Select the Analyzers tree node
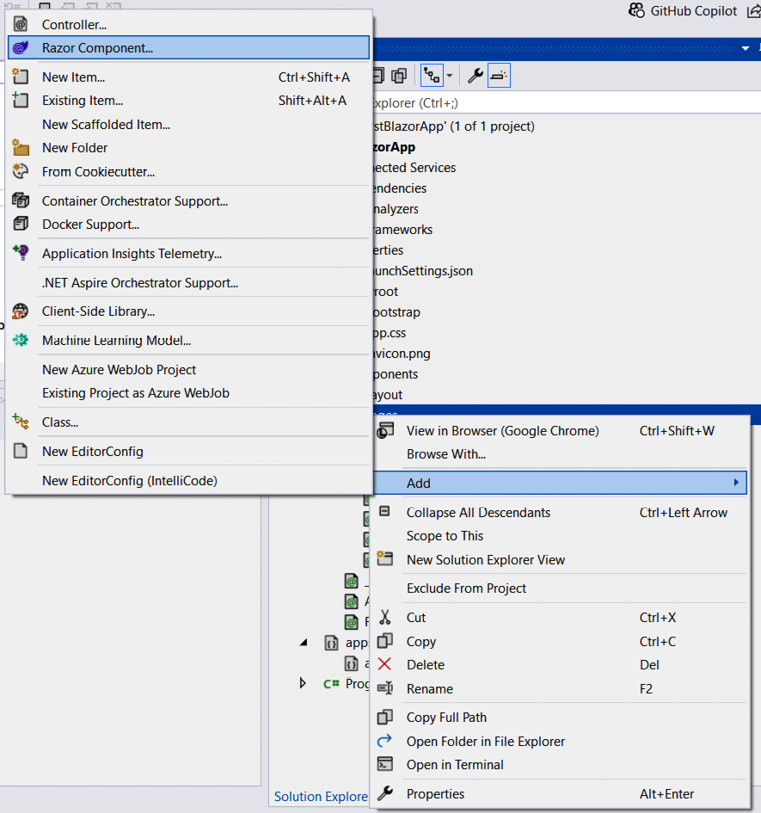Image resolution: width=761 pixels, height=813 pixels. (395, 208)
